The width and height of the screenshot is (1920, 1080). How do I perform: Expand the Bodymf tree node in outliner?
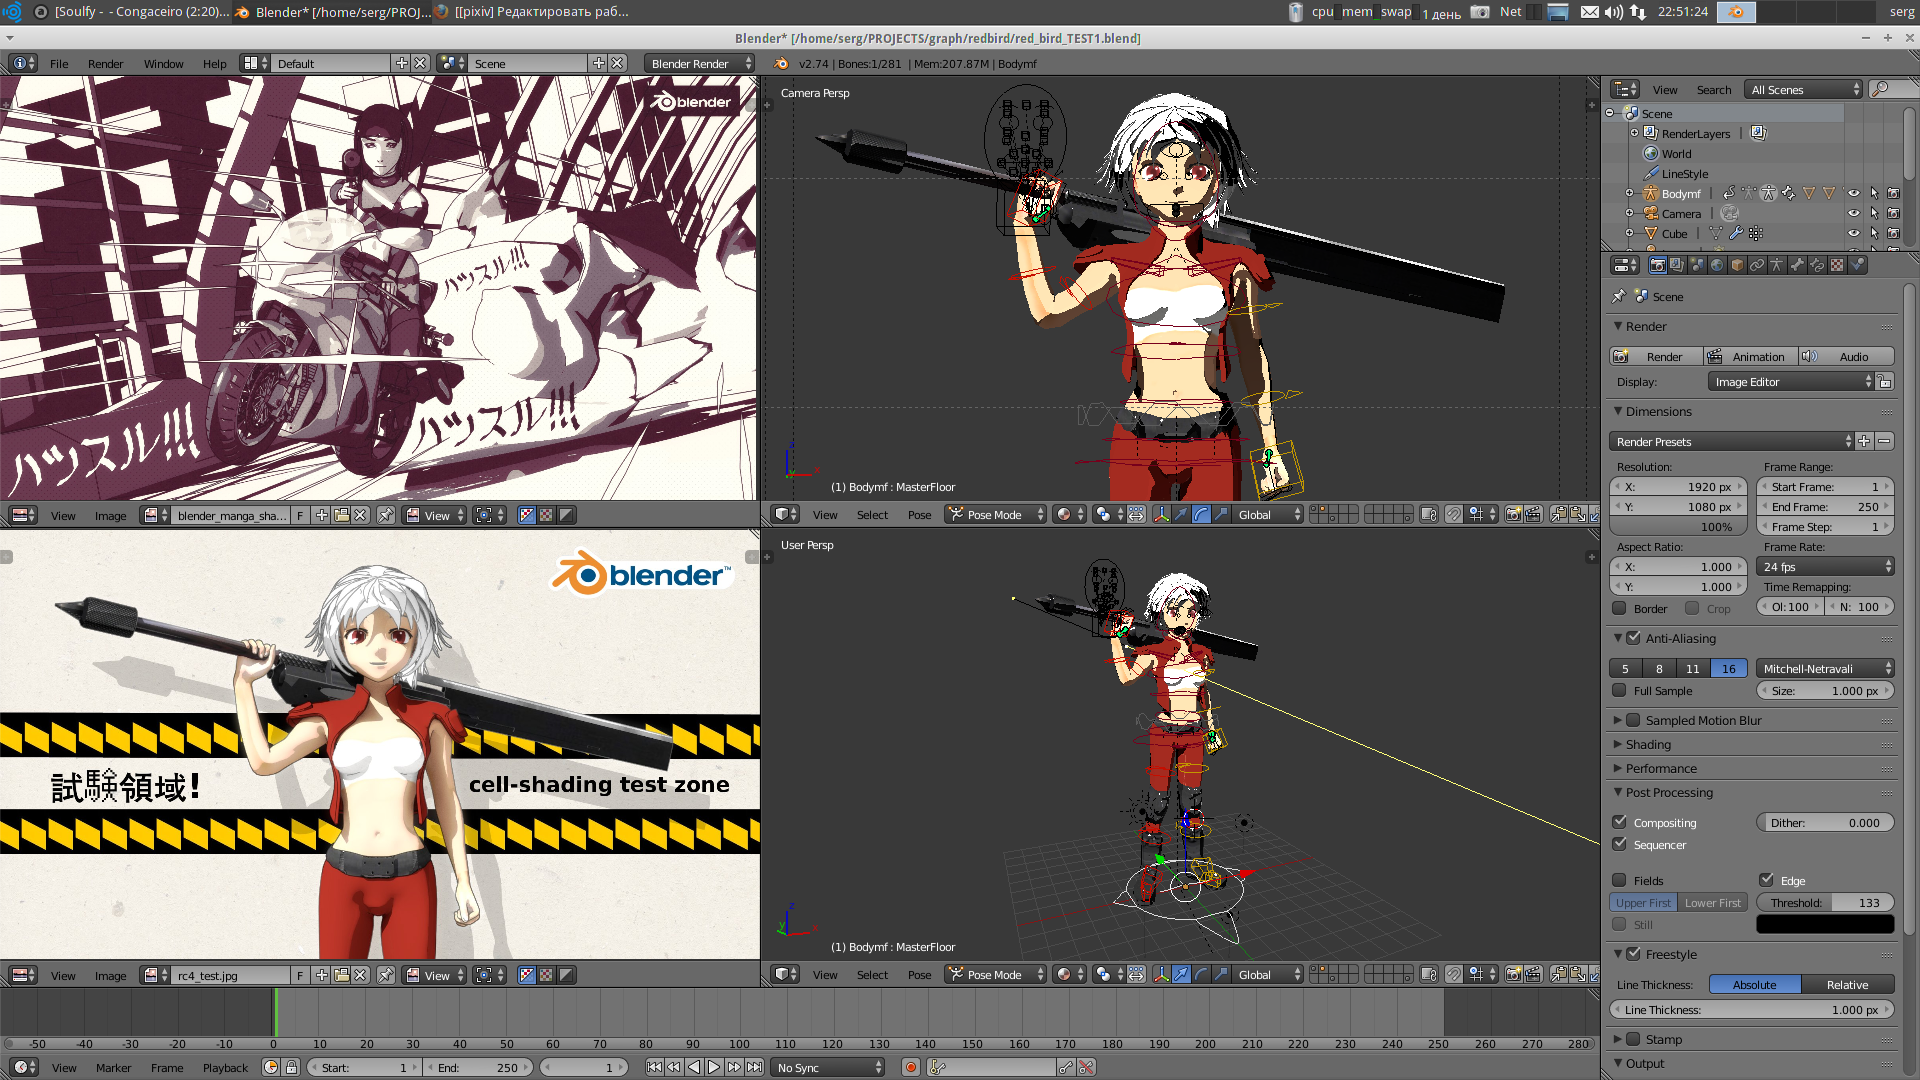point(1629,193)
